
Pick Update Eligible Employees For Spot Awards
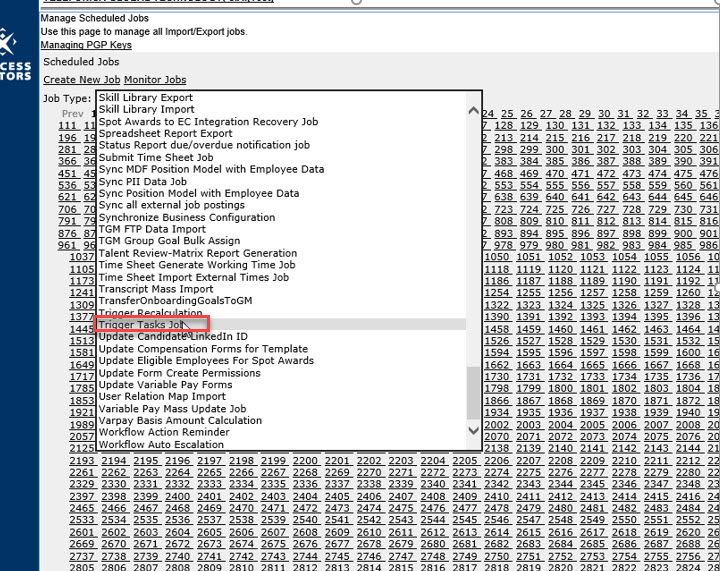(x=206, y=361)
